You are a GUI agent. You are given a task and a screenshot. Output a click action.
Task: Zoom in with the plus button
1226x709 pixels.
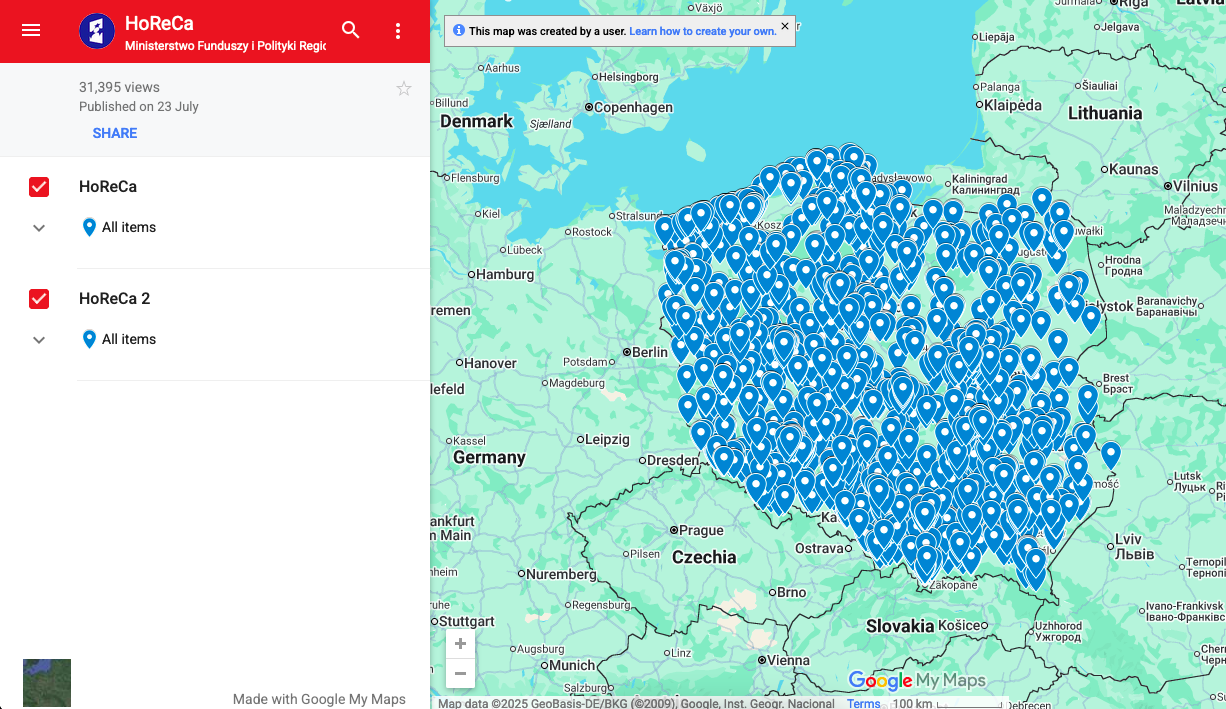pos(460,644)
